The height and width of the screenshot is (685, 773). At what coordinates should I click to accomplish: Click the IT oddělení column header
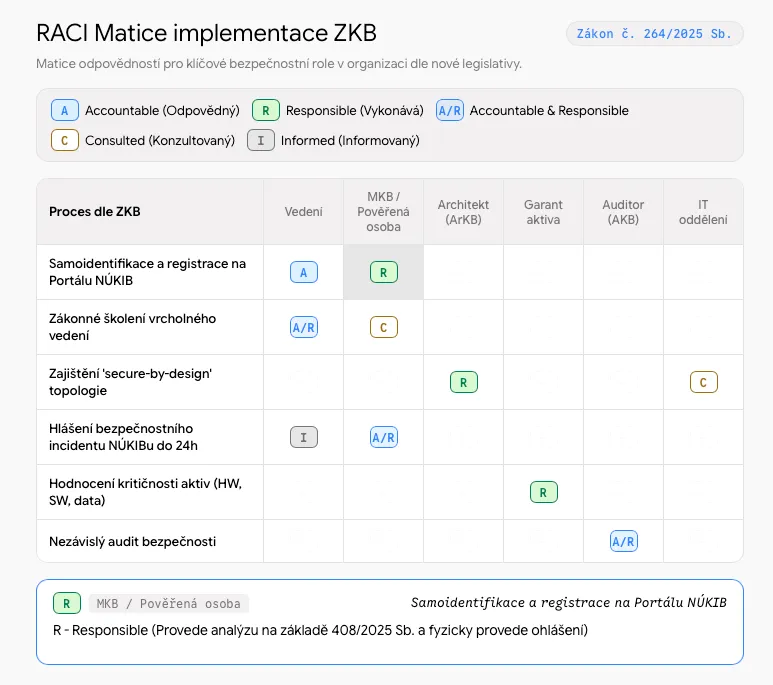[x=703, y=212]
